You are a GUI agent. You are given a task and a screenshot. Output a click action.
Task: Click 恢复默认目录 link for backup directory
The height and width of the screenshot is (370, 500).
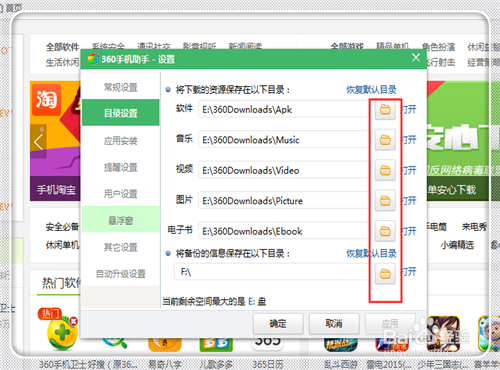371,253
